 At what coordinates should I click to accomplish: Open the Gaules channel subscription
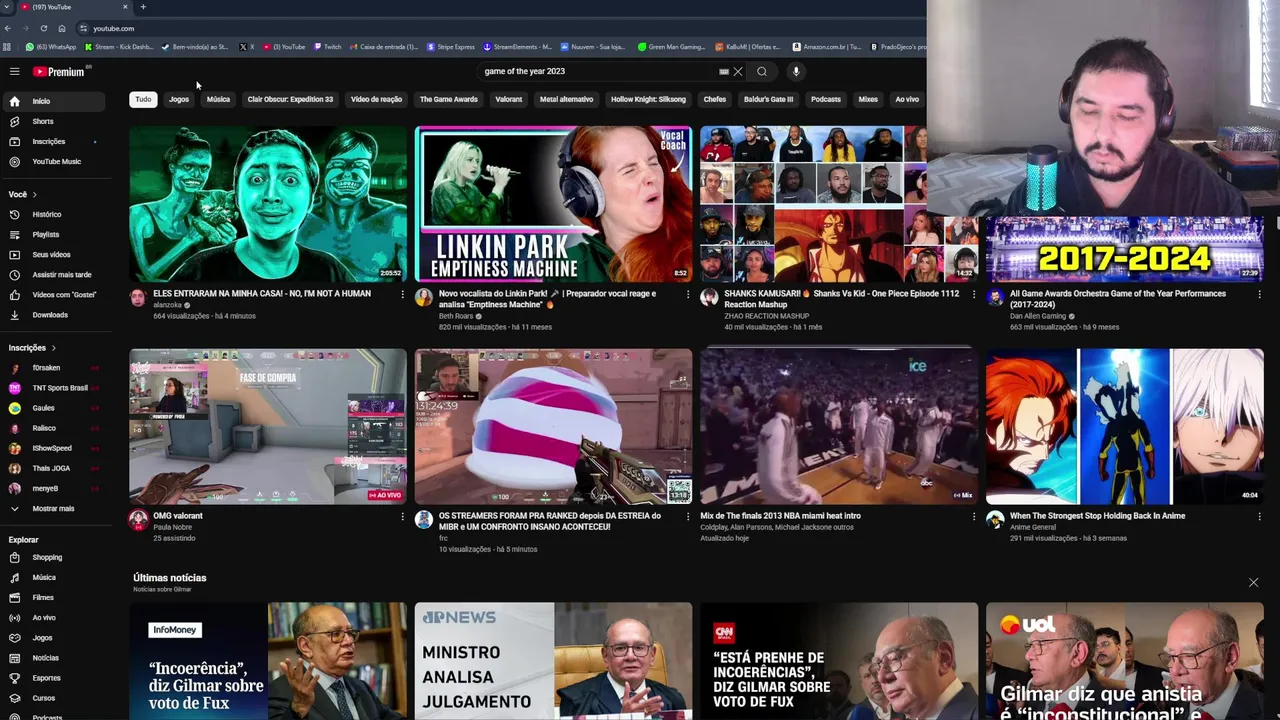pos(53,408)
